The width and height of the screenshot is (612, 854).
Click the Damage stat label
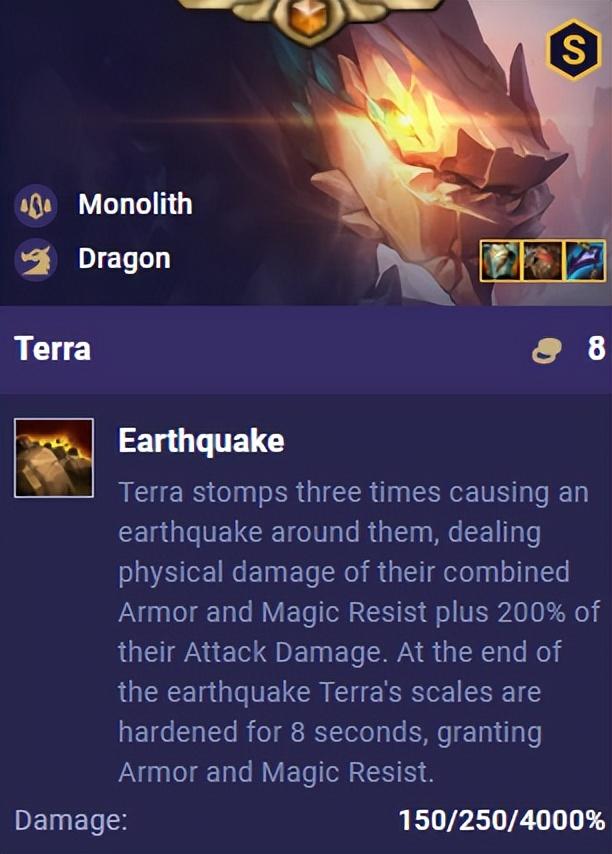(71, 820)
